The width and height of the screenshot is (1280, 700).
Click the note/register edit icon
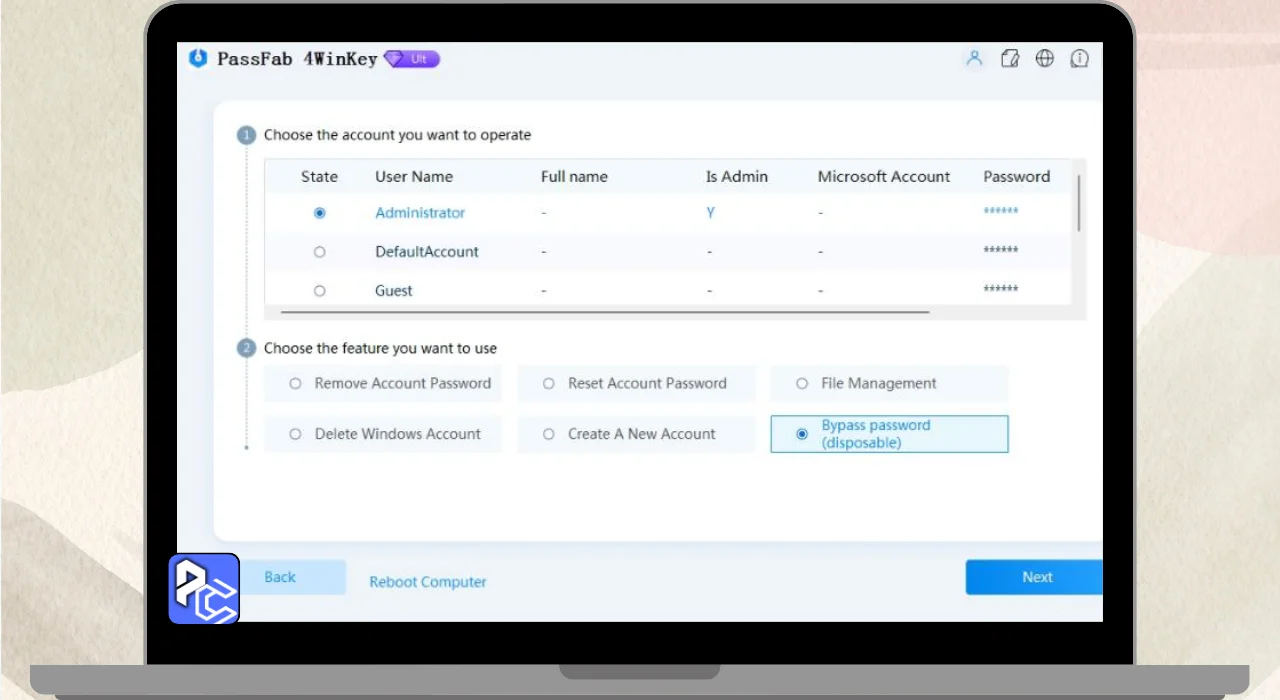click(1010, 58)
